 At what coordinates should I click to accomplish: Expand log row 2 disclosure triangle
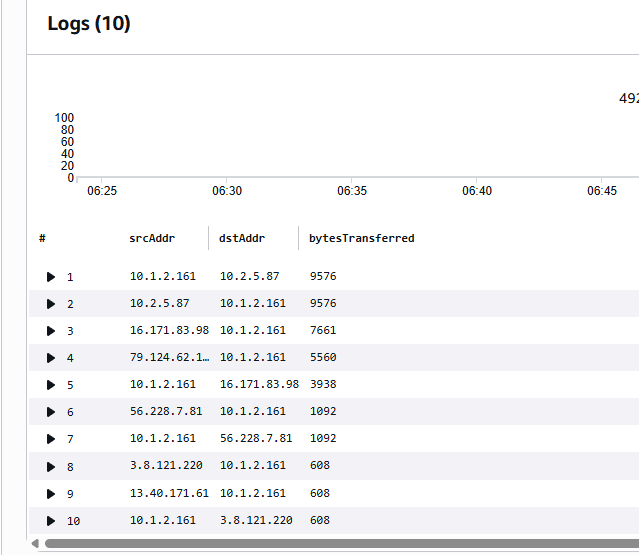point(51,304)
